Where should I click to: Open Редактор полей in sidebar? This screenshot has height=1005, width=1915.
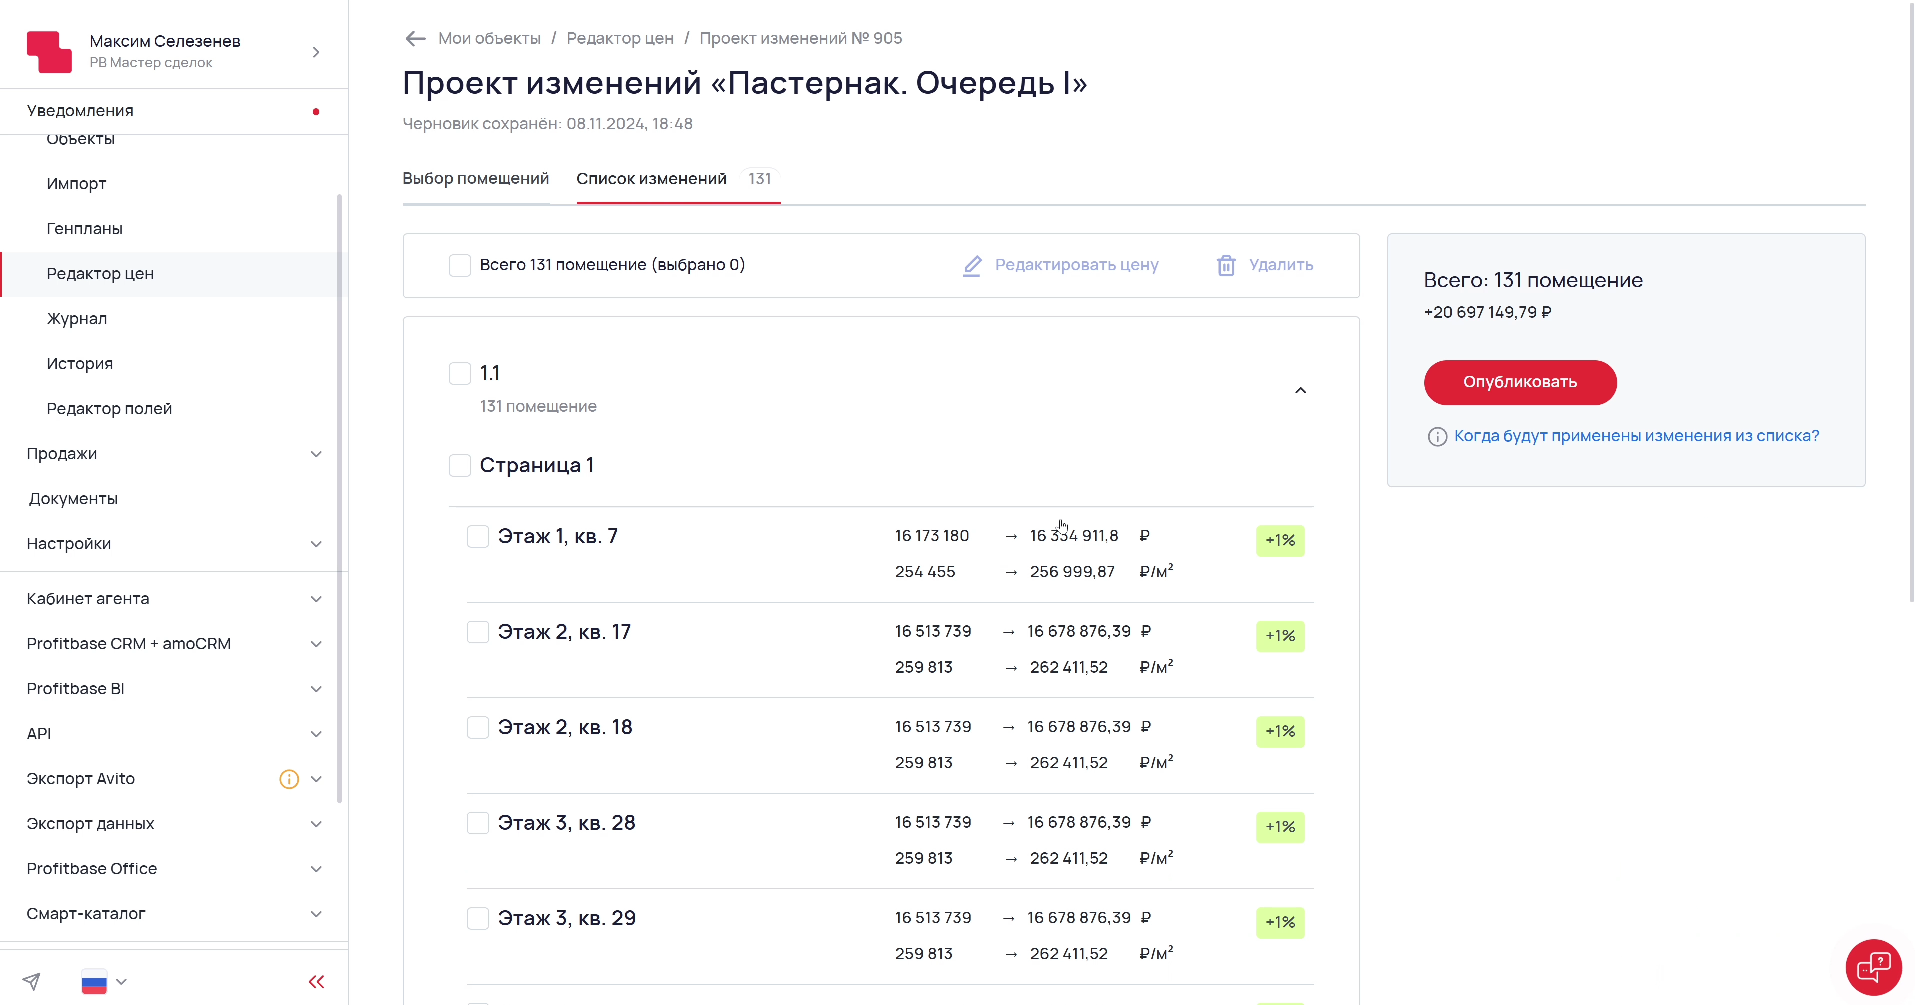pyautogui.click(x=109, y=409)
